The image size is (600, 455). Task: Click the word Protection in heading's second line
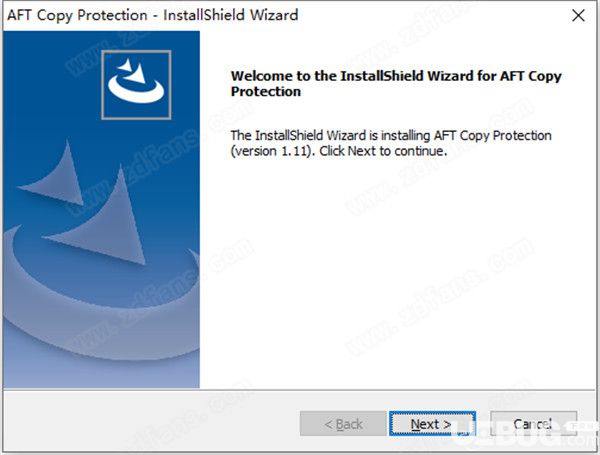(266, 91)
